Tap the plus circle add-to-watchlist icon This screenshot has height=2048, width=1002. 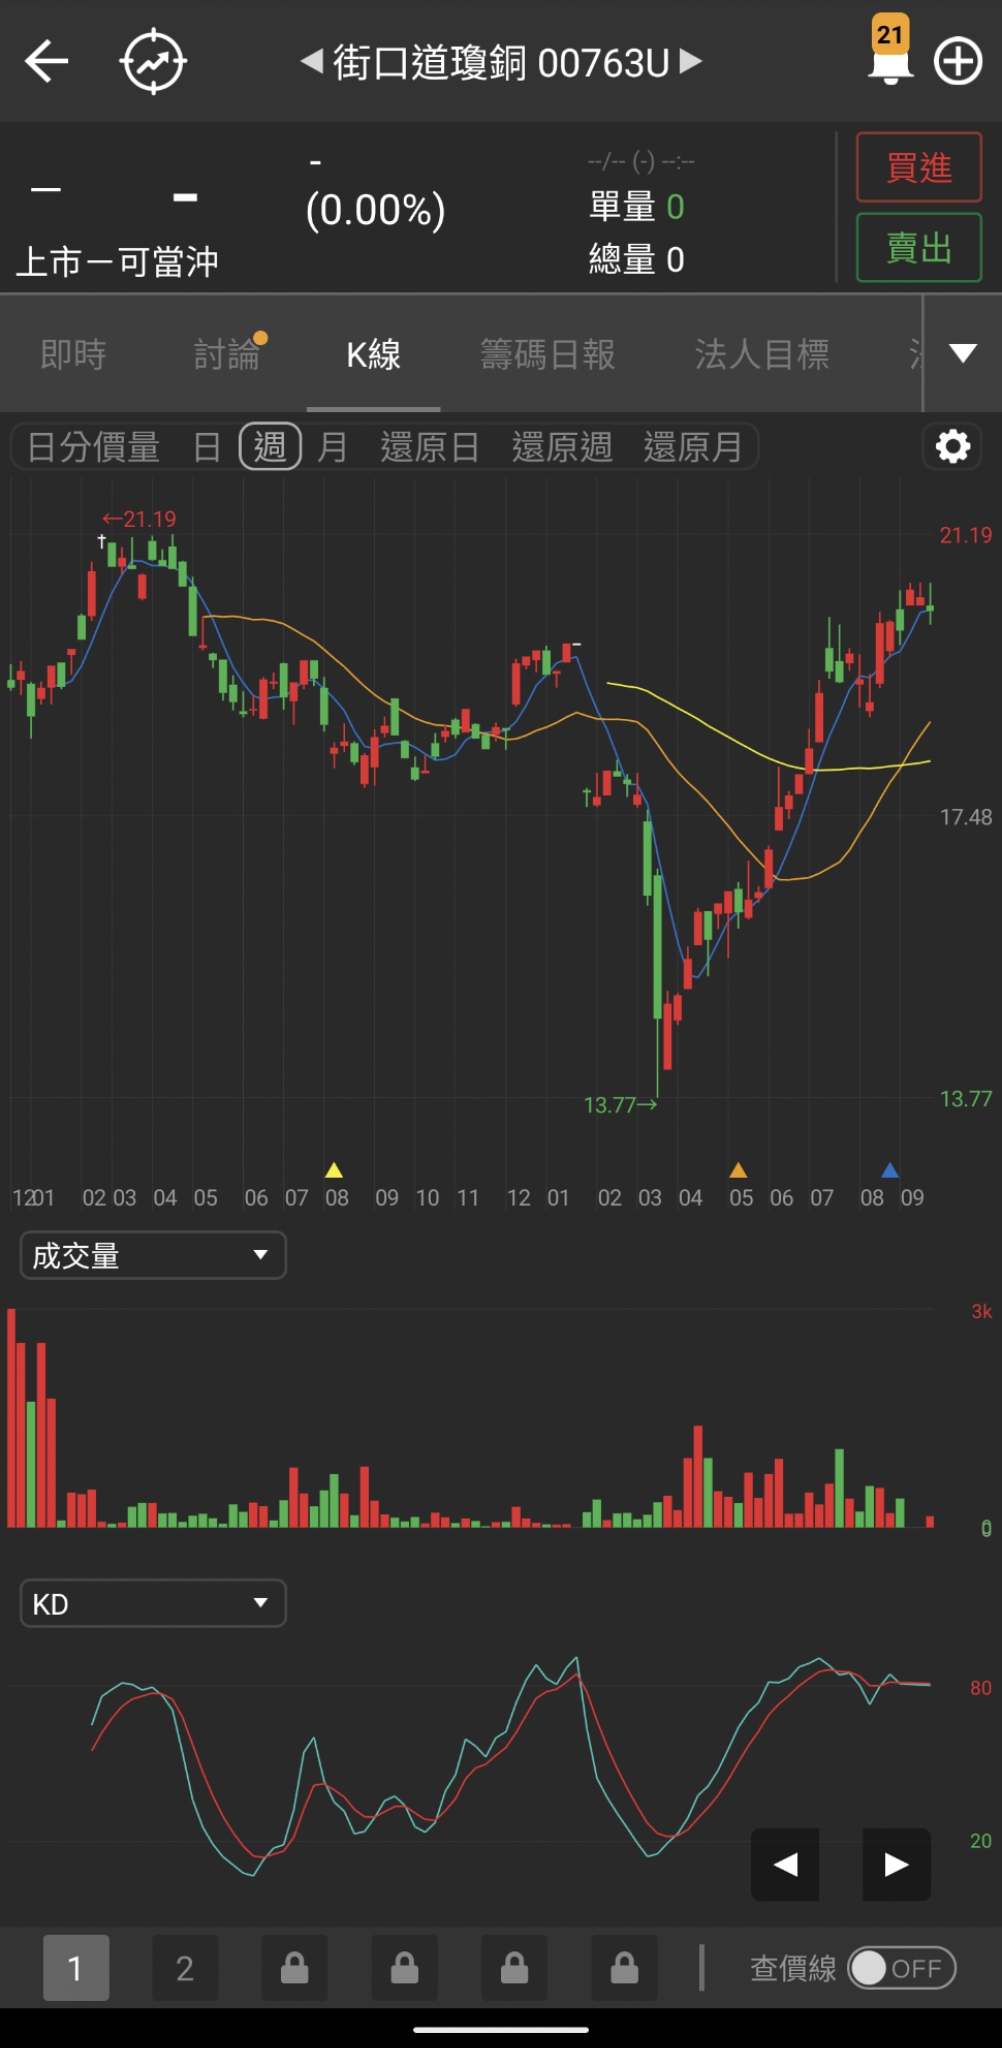click(957, 62)
